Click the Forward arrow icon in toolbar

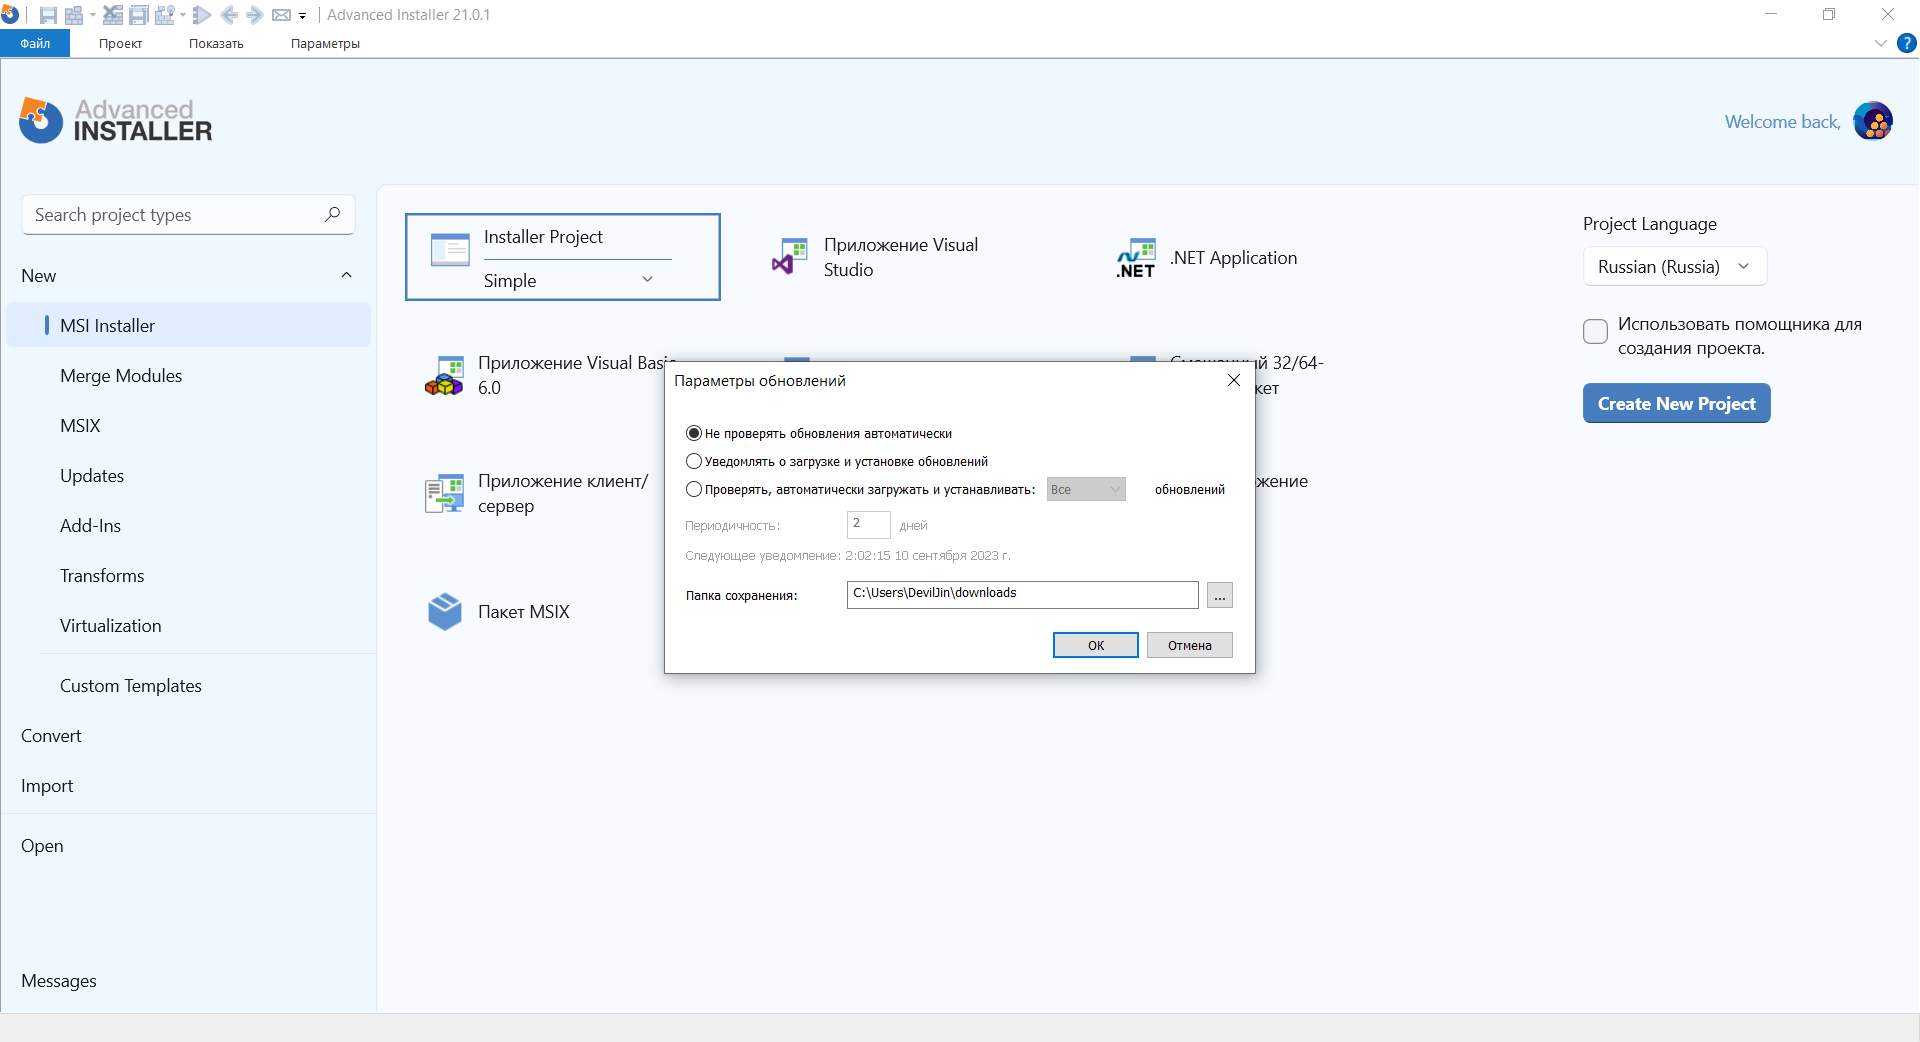(254, 15)
